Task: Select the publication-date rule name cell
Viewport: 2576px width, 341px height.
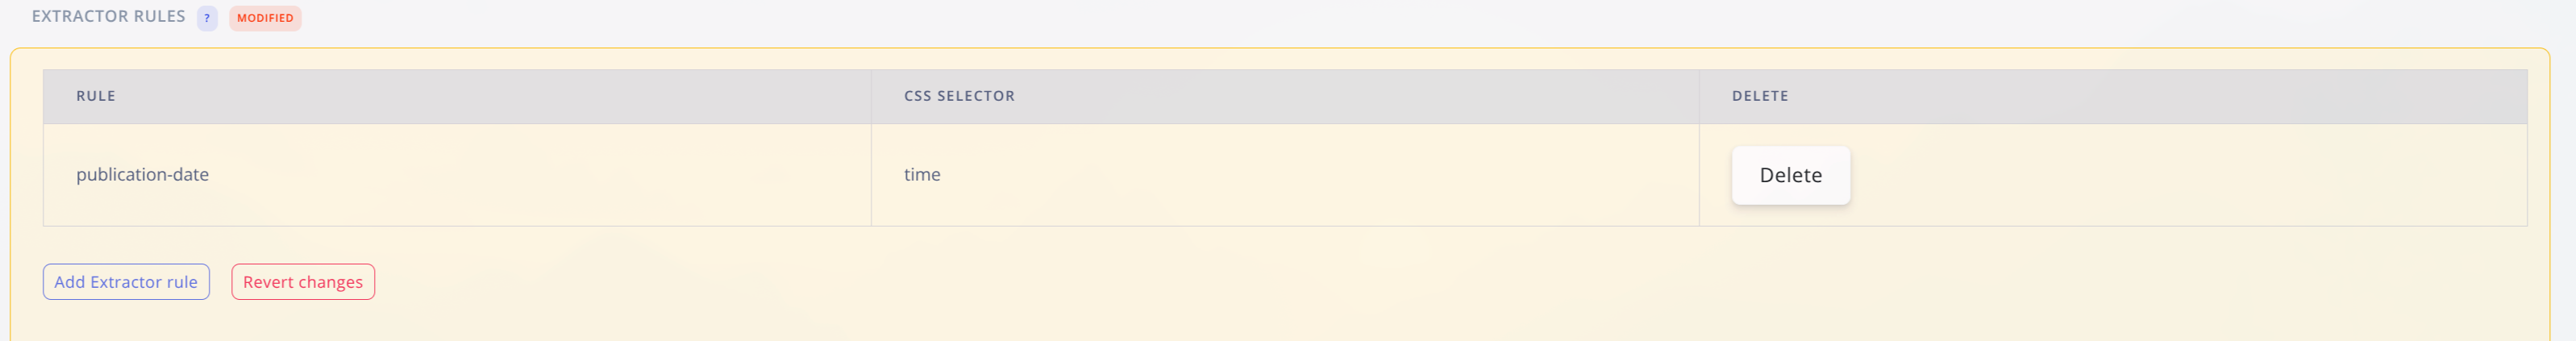Action: click(x=143, y=175)
